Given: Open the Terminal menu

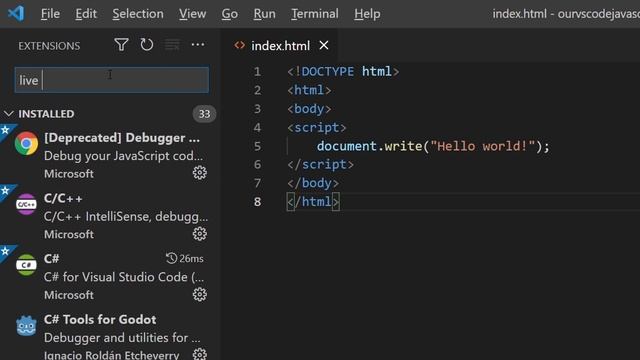Looking at the screenshot, I should (315, 14).
